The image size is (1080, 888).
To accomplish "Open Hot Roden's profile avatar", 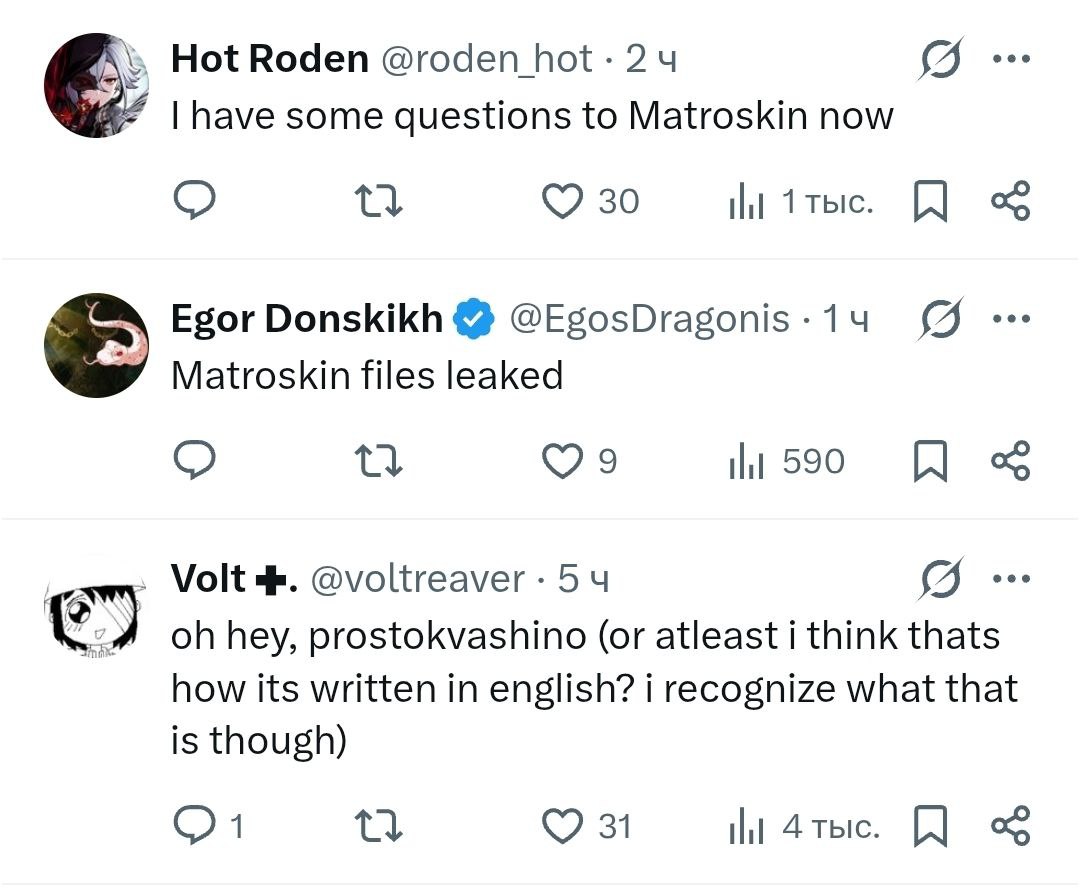I will [x=96, y=84].
